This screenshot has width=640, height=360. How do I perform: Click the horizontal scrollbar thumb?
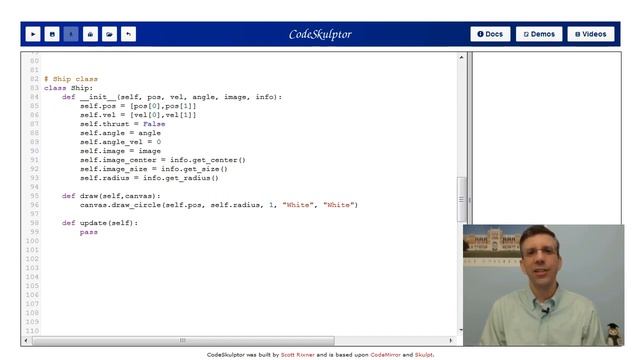point(183,340)
